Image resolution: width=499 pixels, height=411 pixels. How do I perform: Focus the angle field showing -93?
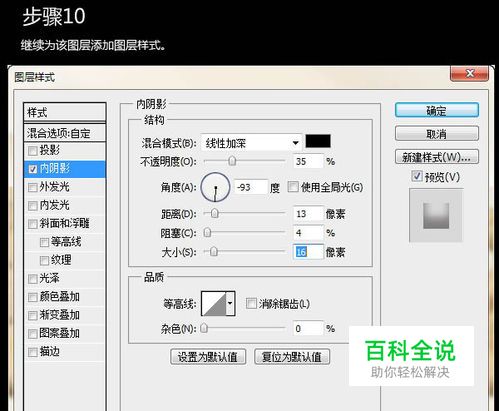pos(251,187)
